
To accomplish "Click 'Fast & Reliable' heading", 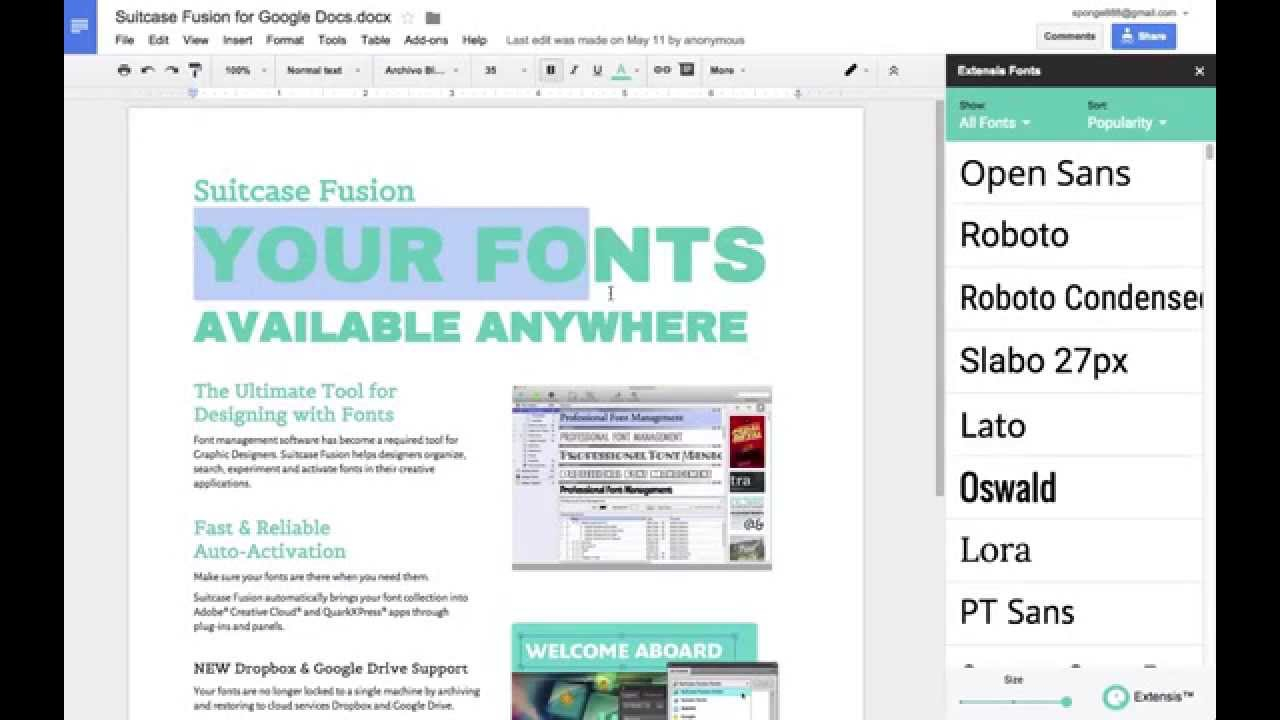I will pos(262,528).
